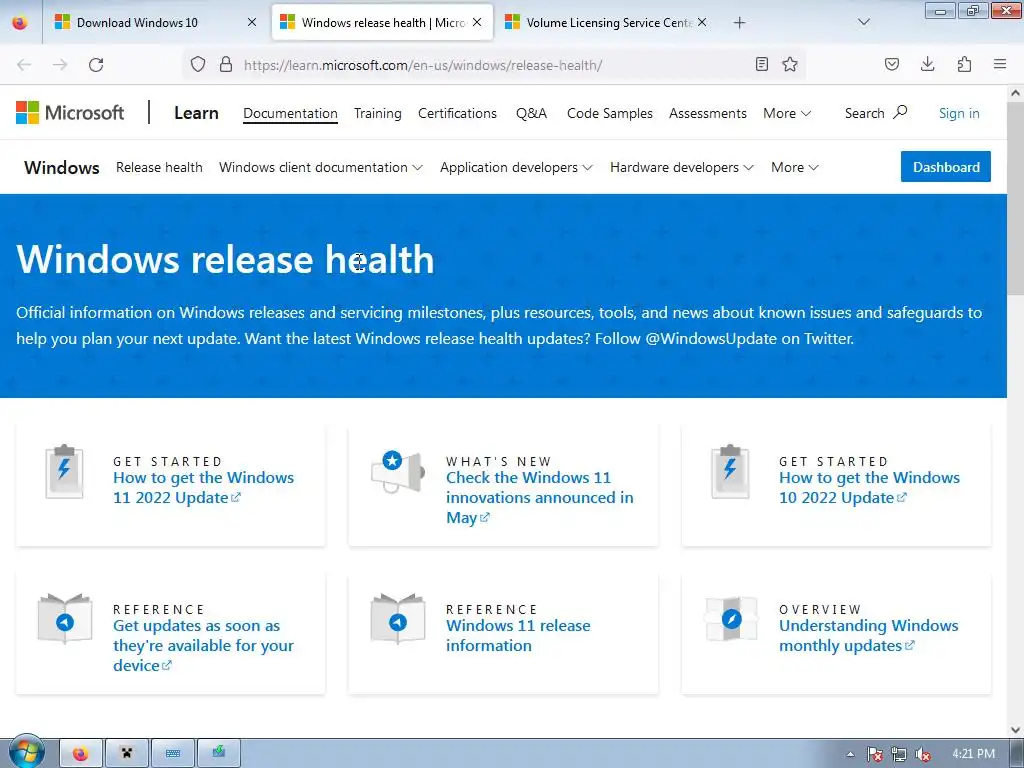The image size is (1024, 768).
Task: Click the on-screen keyboard taskbar button
Action: point(173,754)
